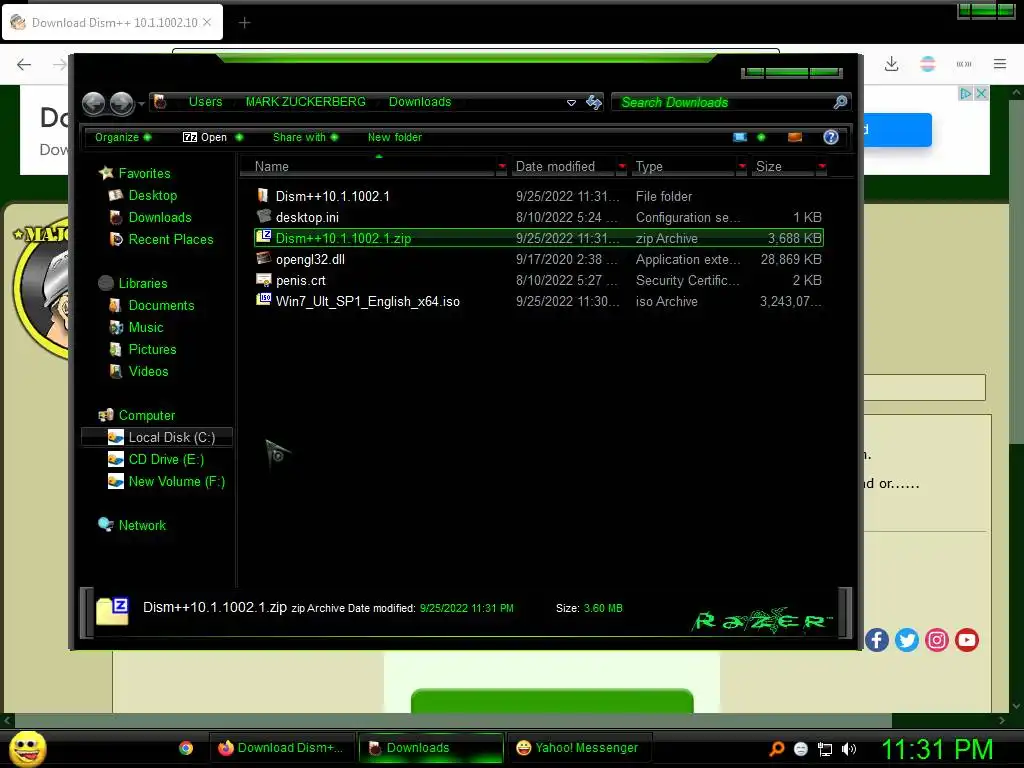Screen dimensions: 1024x768
Task: Click the browser back arrow in Firefox
Action: click(x=24, y=64)
